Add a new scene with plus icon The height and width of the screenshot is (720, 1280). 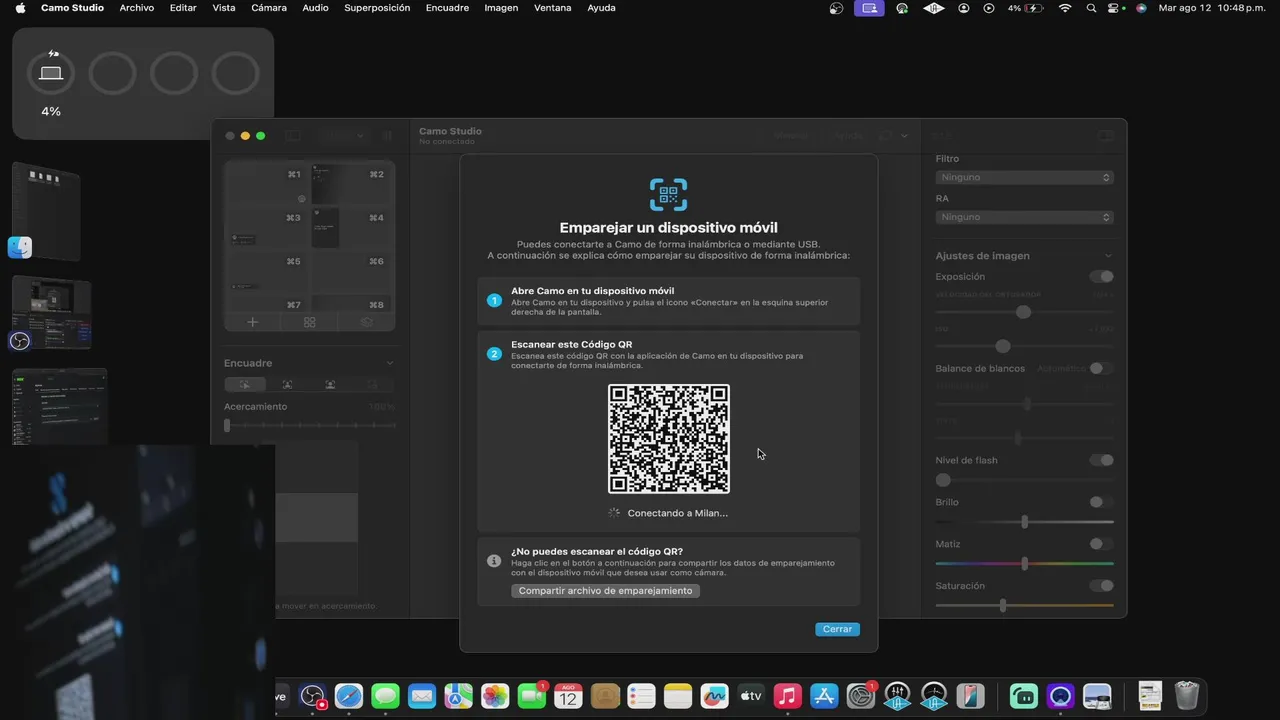pyautogui.click(x=253, y=322)
